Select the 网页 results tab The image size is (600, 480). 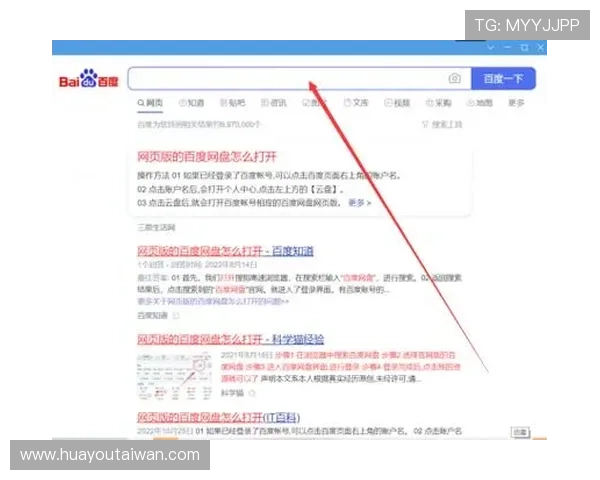[x=150, y=103]
